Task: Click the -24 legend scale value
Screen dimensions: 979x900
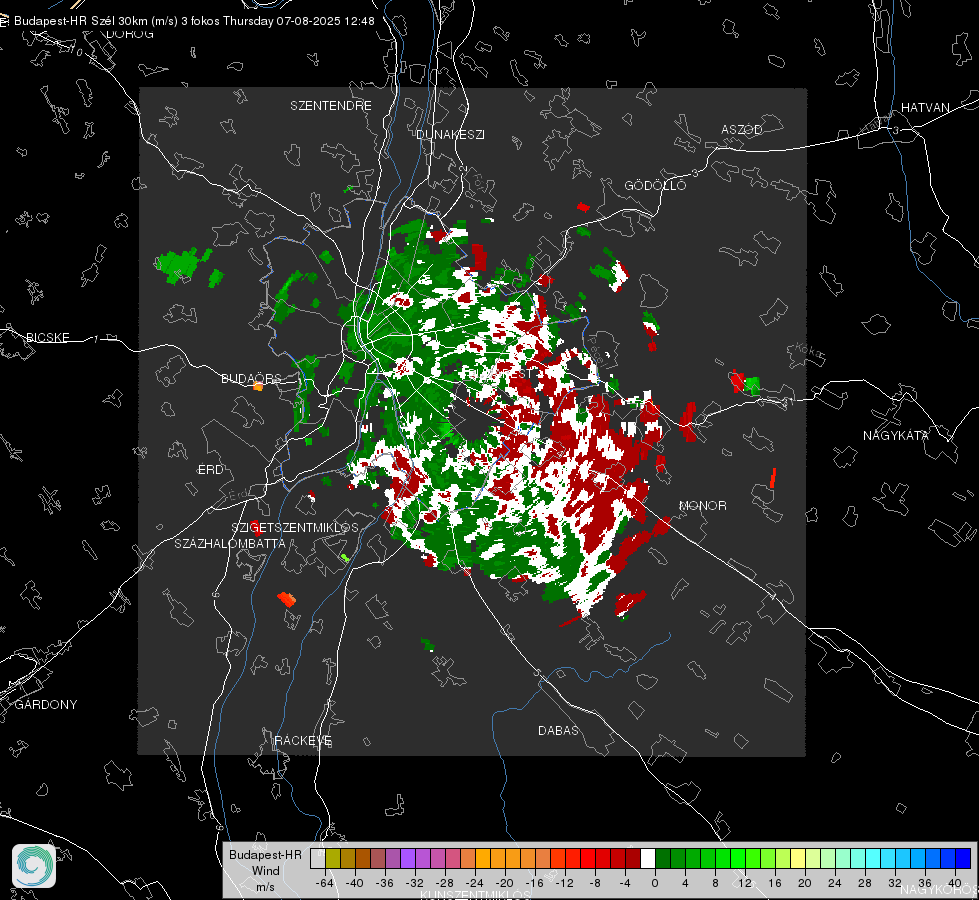Action: click(x=475, y=883)
